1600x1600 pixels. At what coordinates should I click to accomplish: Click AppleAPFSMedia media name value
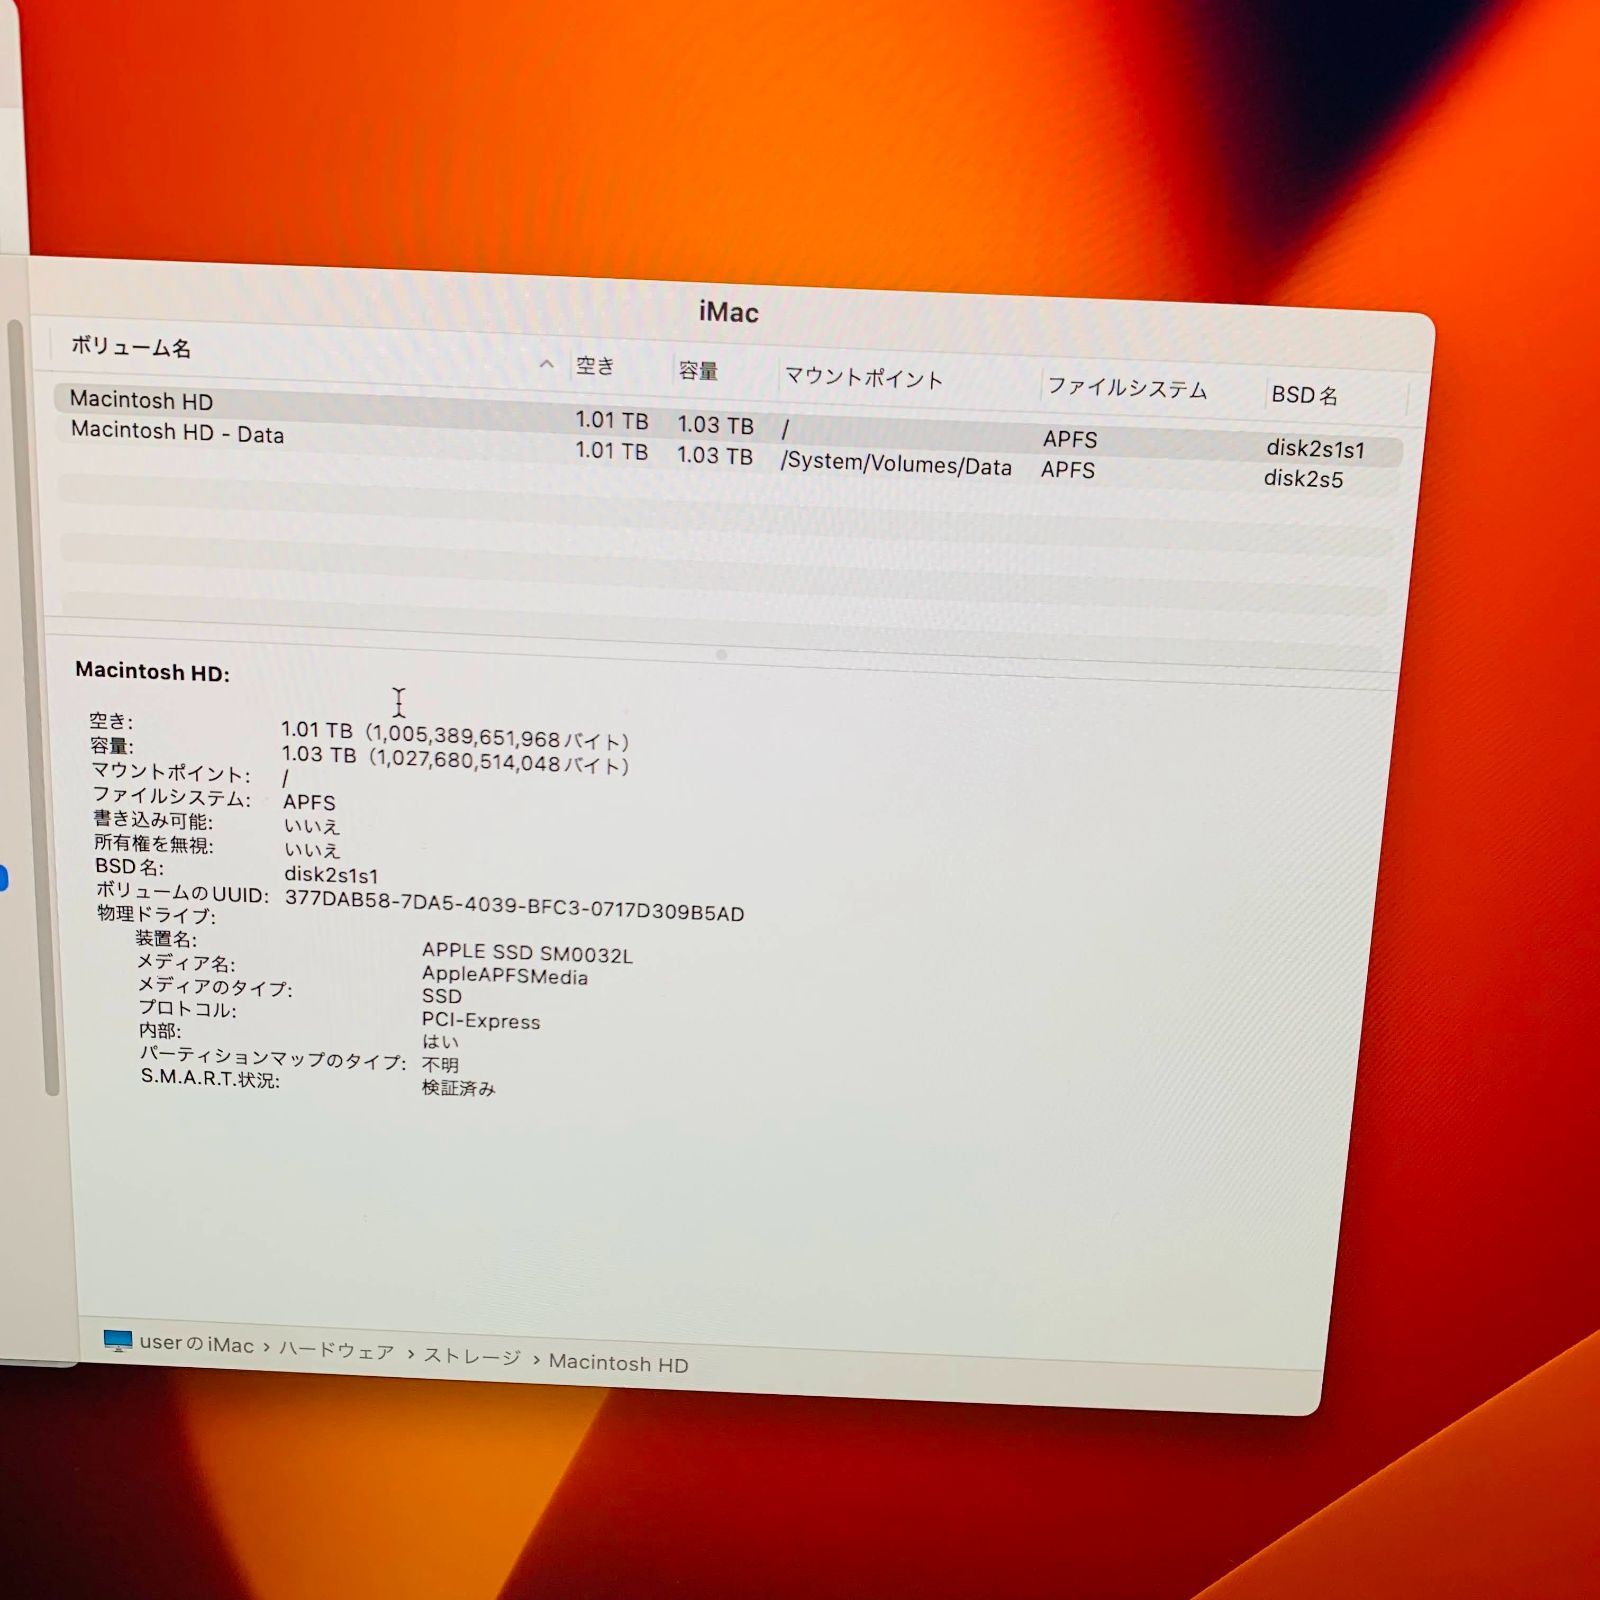tap(505, 975)
